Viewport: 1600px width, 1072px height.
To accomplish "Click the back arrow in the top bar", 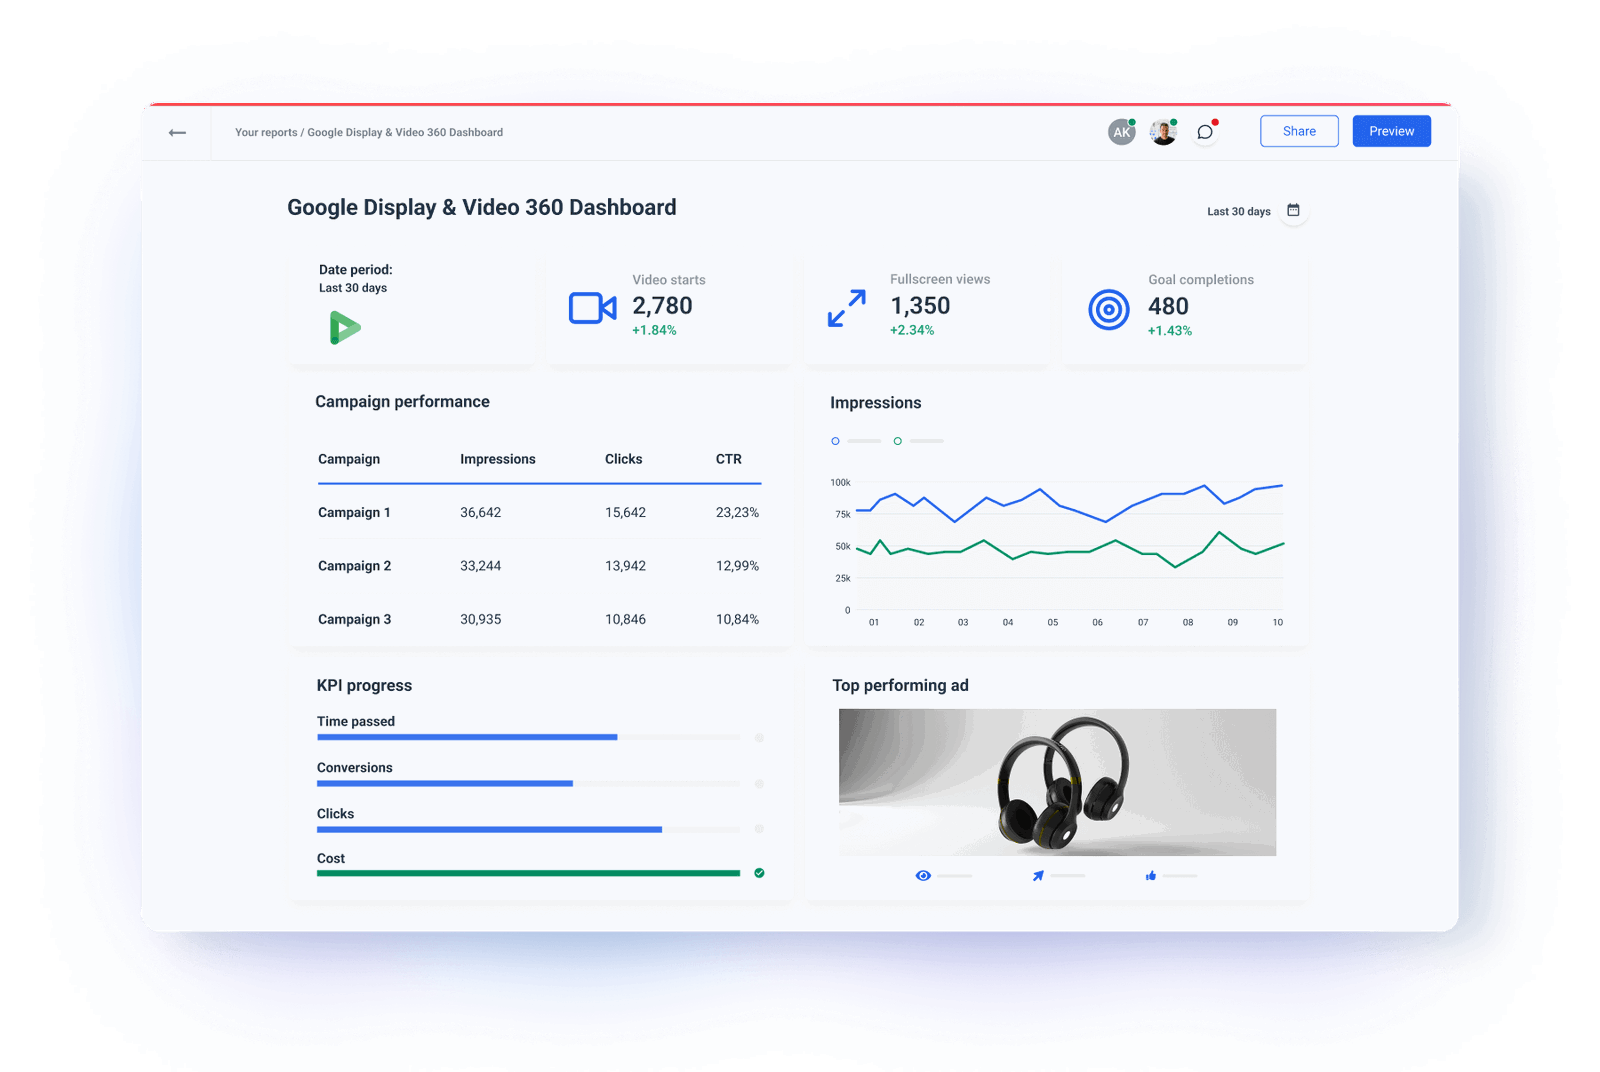I will [x=178, y=132].
